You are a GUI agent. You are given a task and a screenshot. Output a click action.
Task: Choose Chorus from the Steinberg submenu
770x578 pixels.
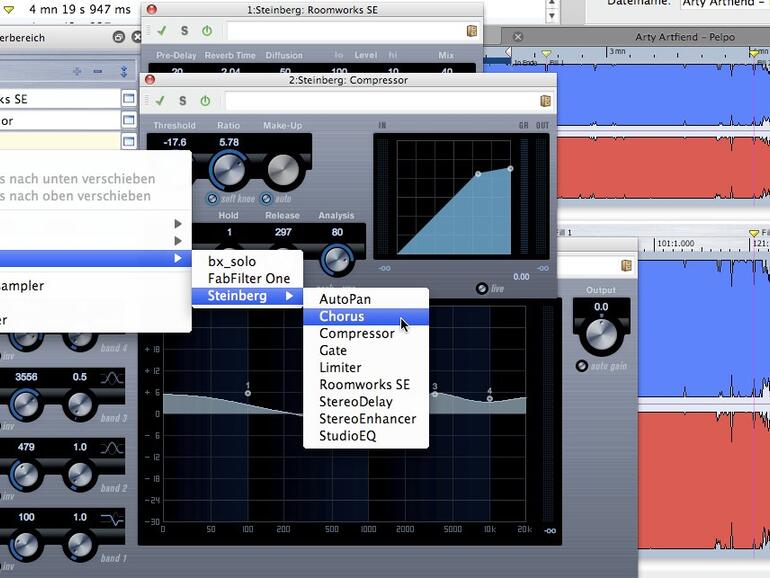coord(366,316)
